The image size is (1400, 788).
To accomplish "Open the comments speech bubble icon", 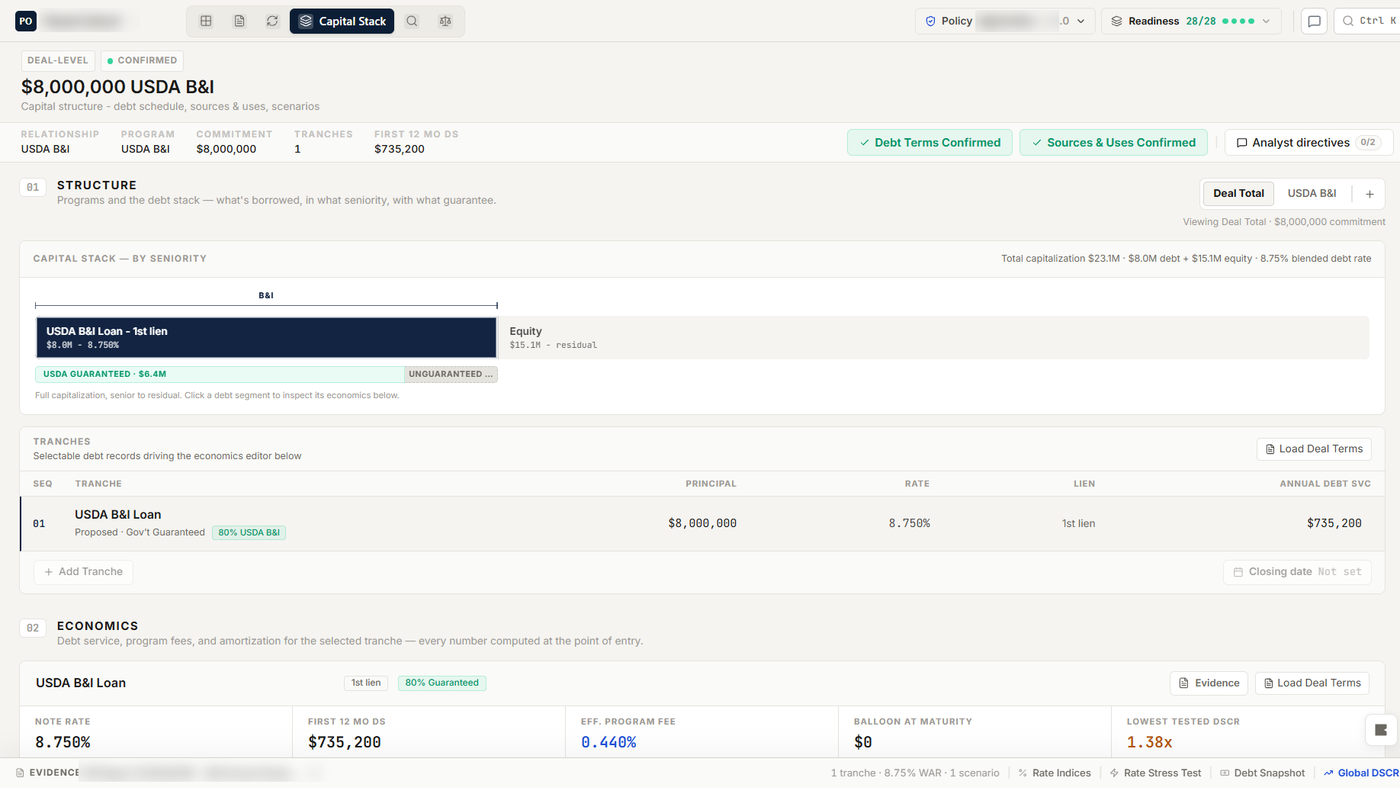I will pos(1314,21).
